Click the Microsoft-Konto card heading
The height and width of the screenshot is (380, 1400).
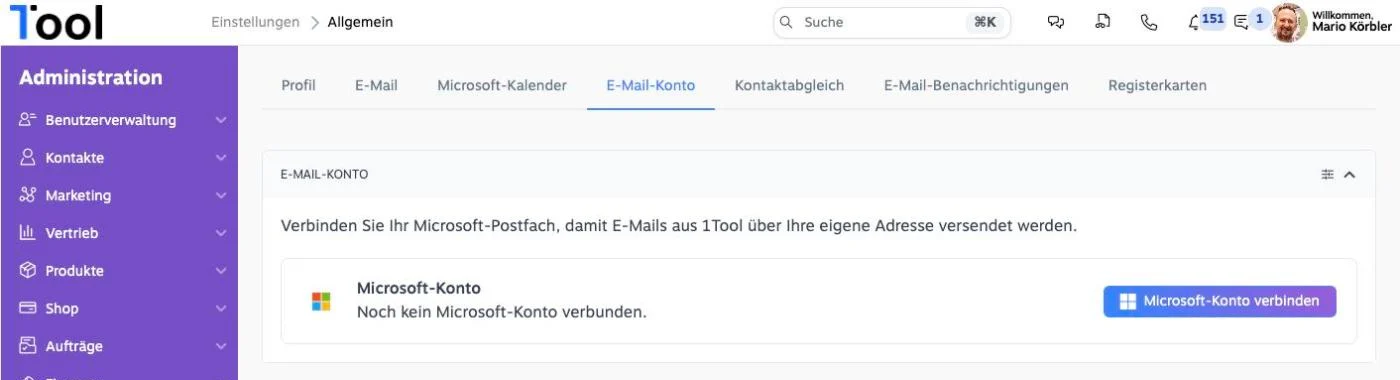(419, 289)
